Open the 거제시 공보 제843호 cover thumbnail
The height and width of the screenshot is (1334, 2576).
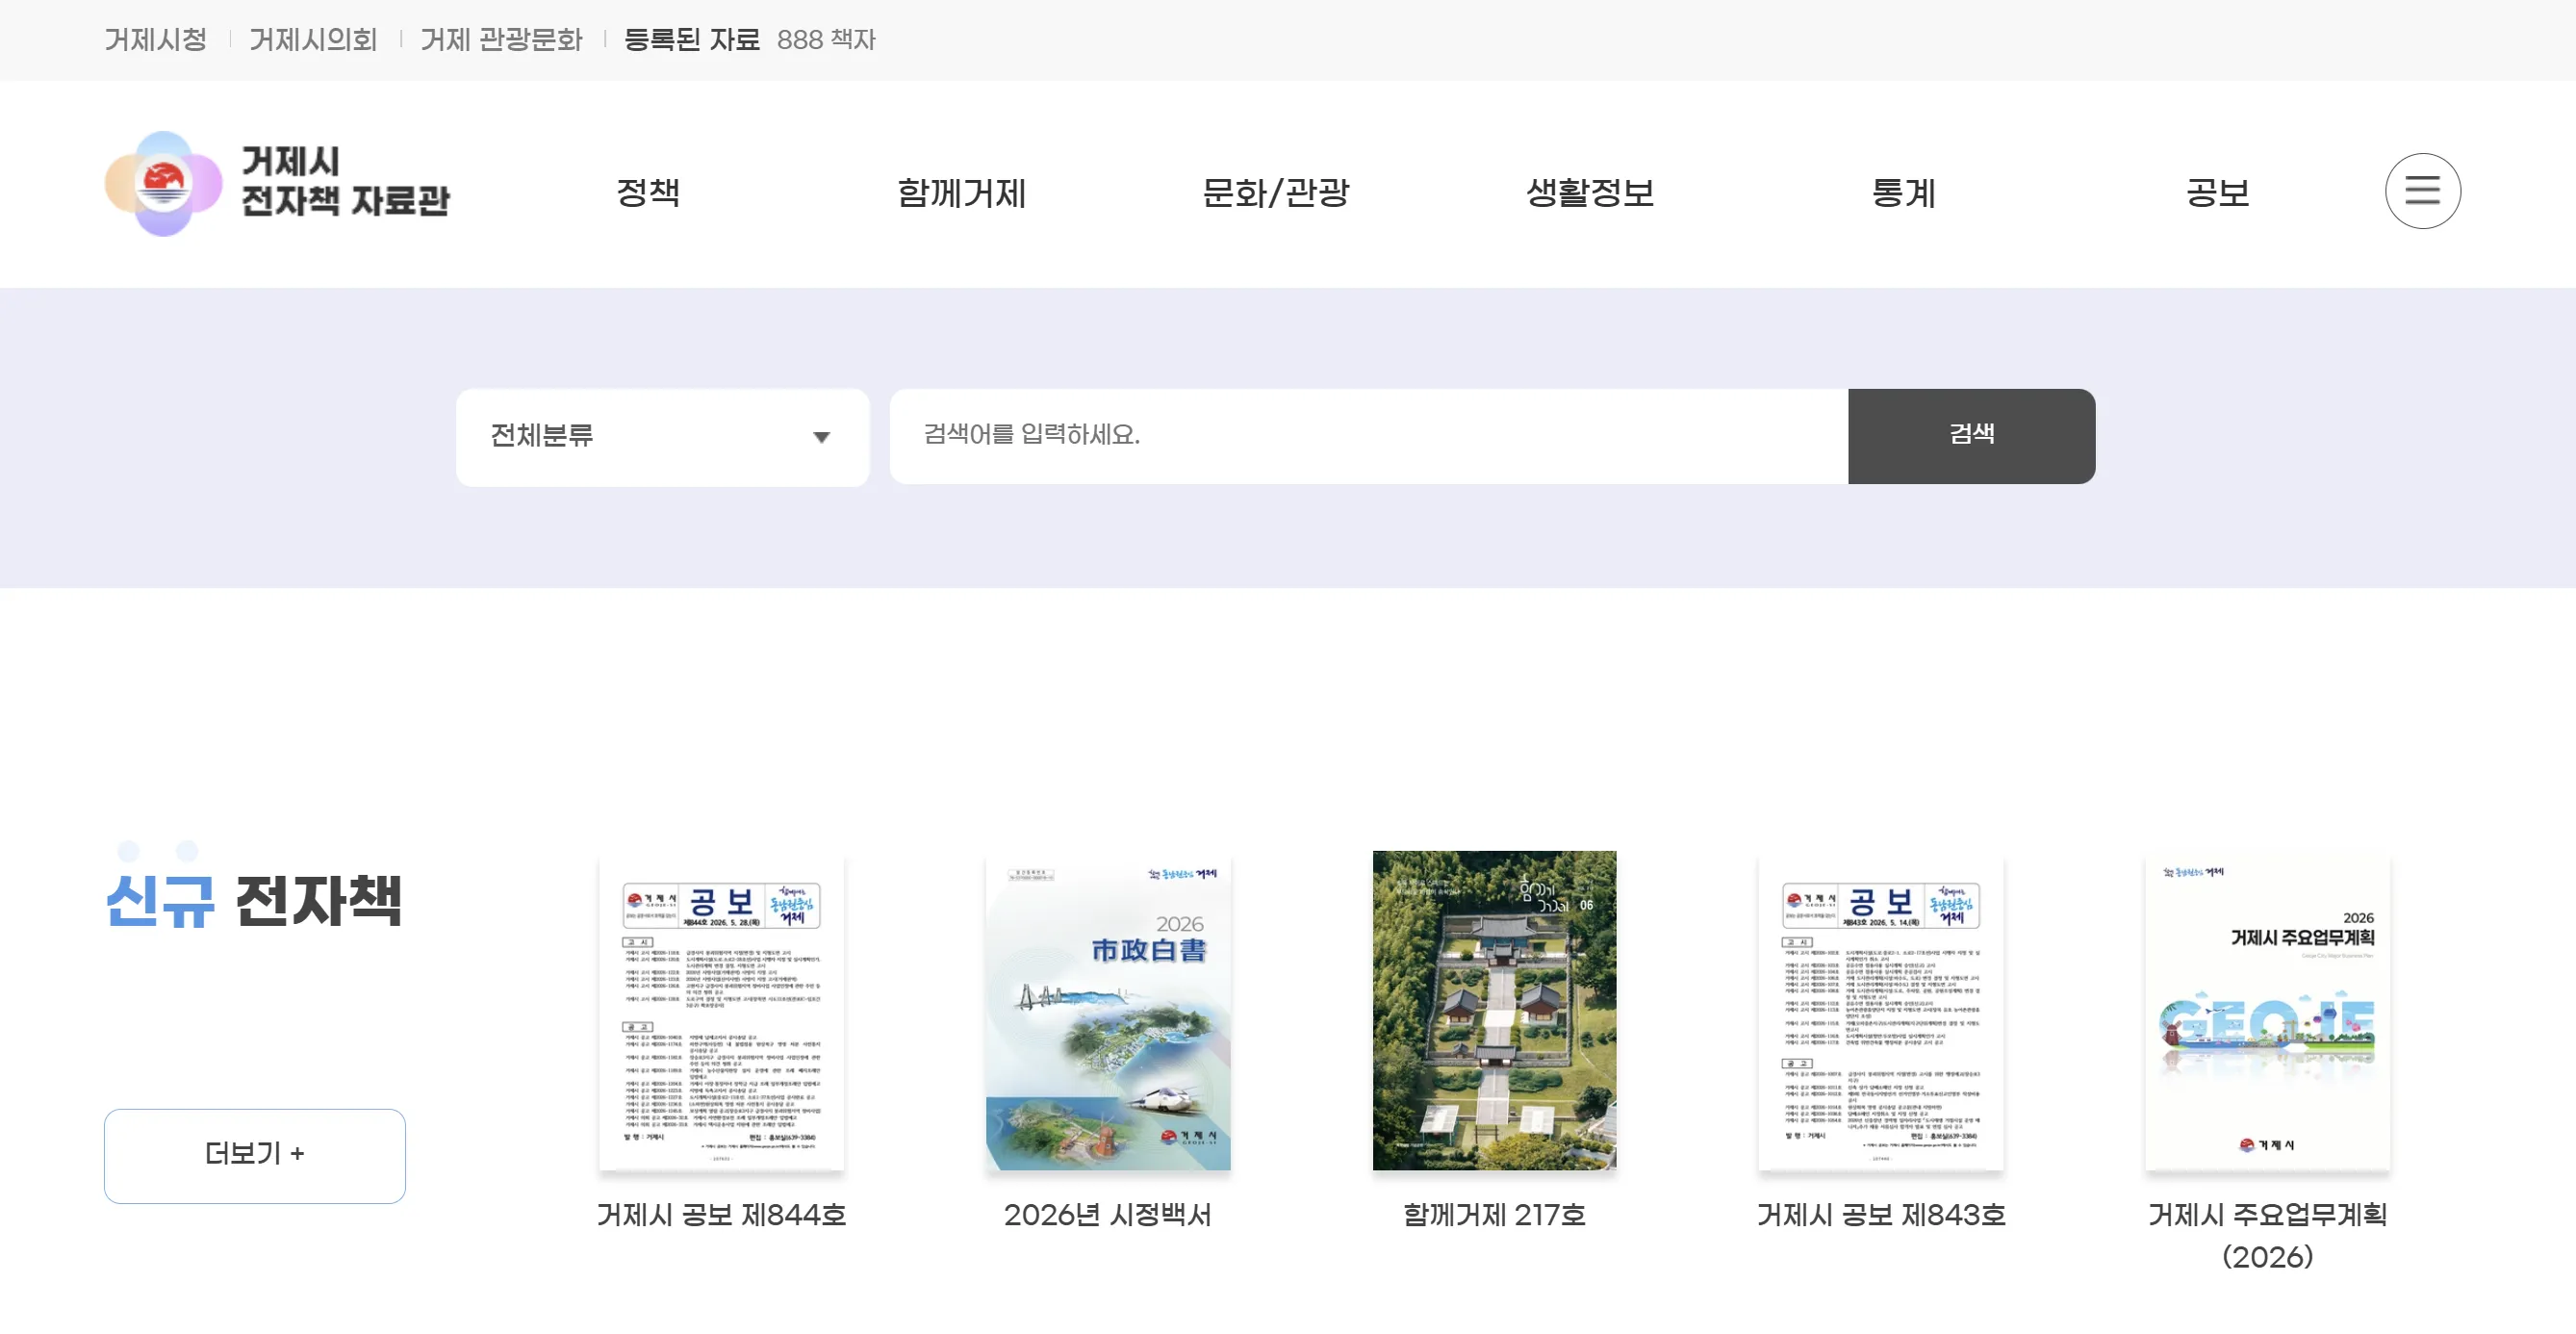[1880, 1012]
